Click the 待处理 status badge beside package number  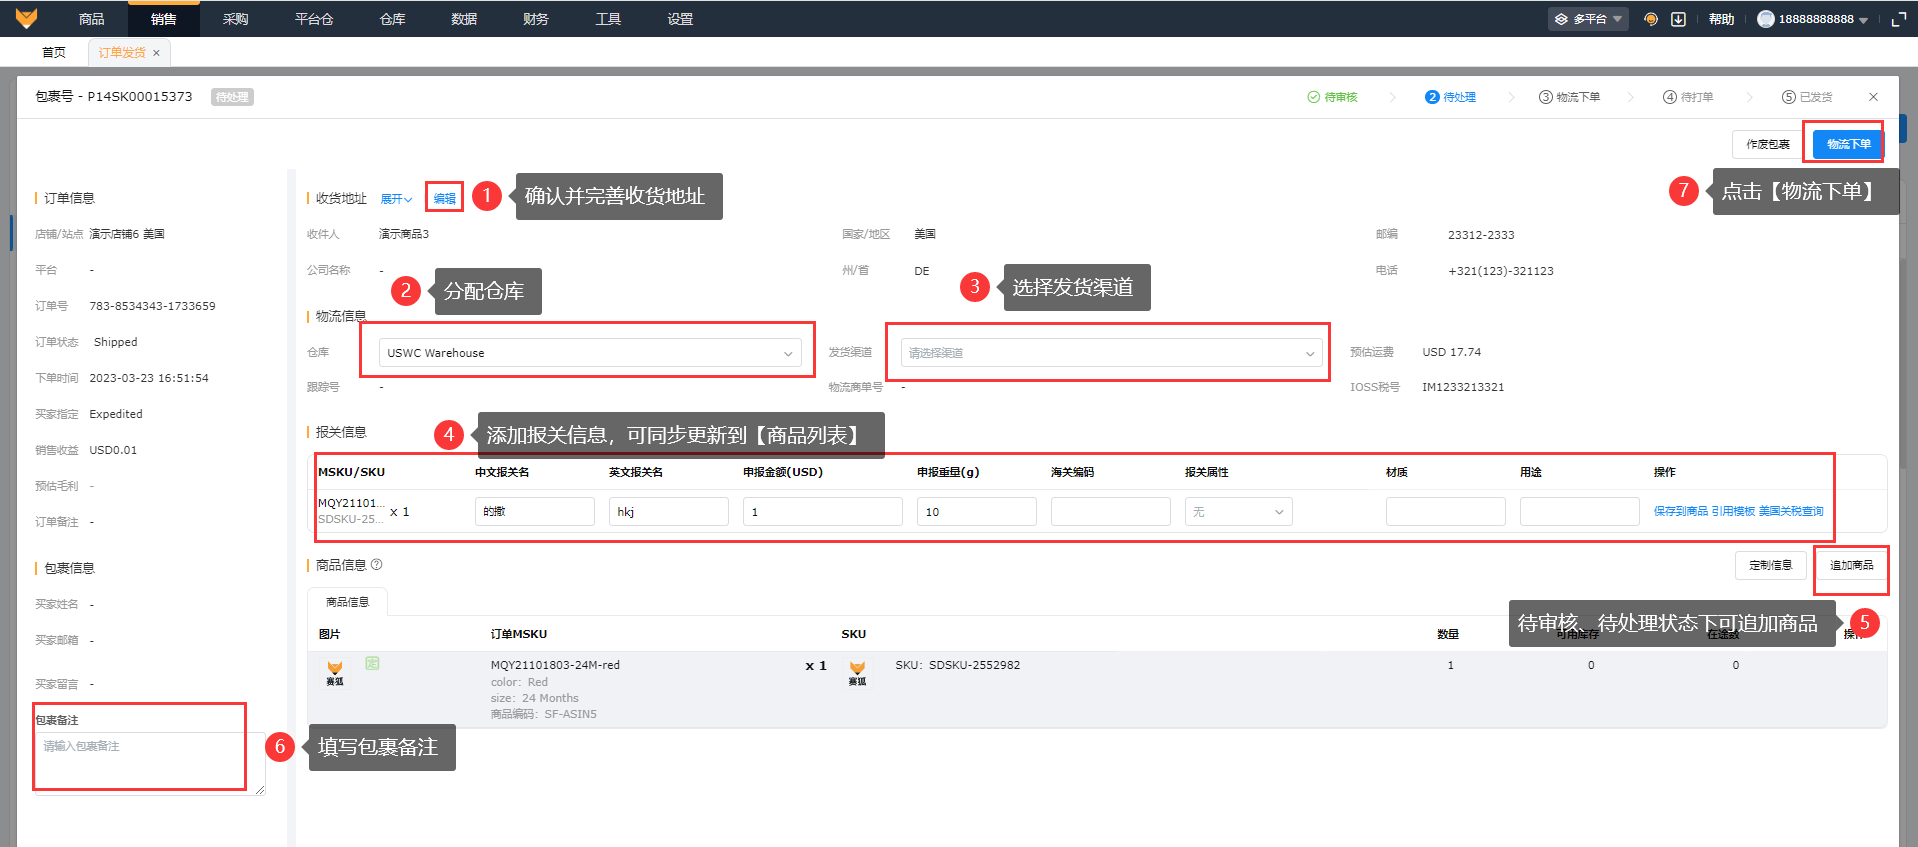(x=232, y=97)
